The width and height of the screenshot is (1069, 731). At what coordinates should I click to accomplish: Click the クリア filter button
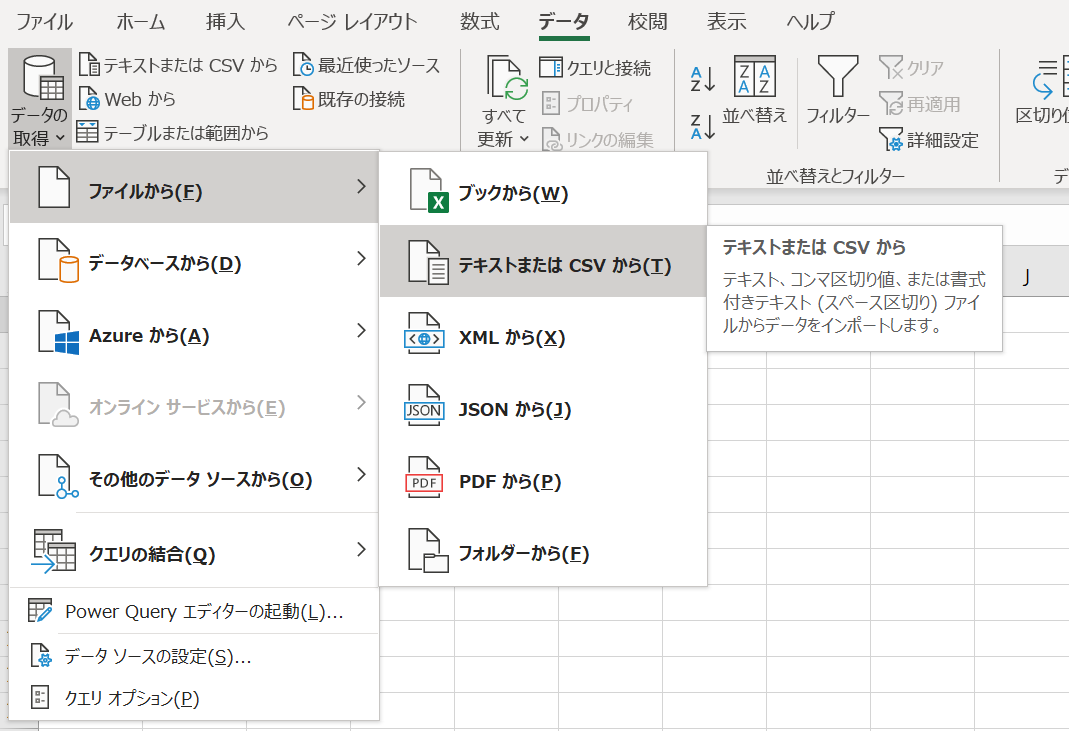[912, 68]
